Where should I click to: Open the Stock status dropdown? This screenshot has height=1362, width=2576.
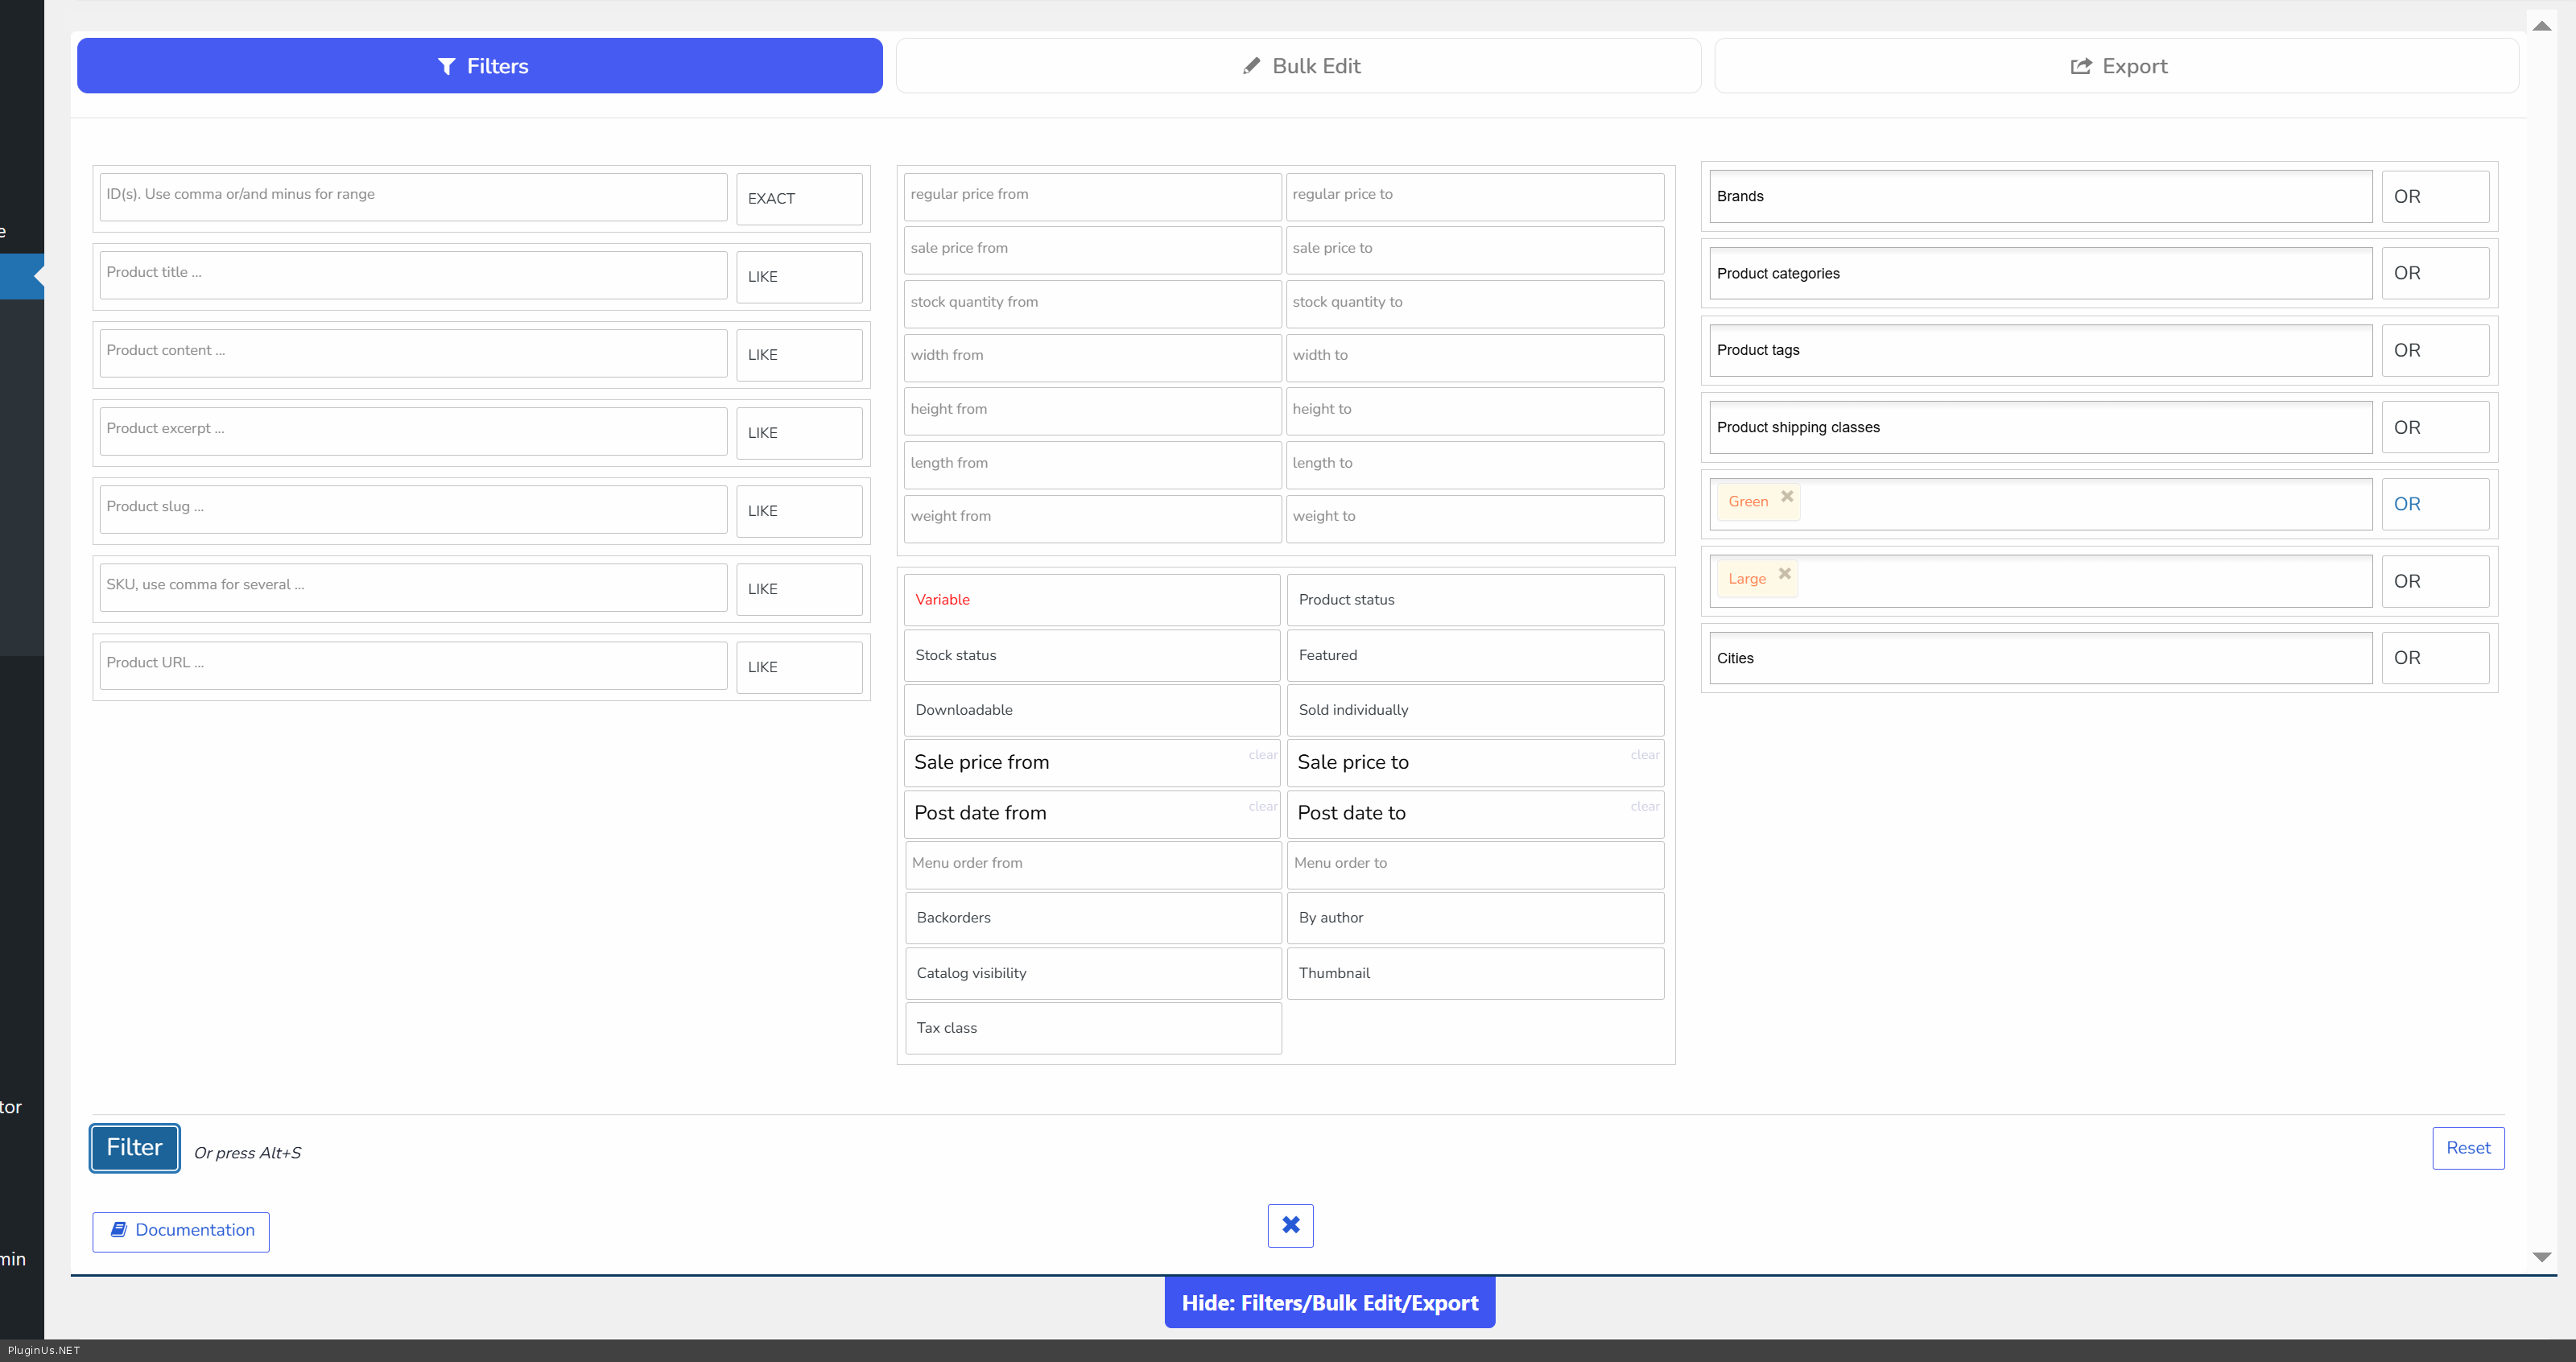point(1091,655)
